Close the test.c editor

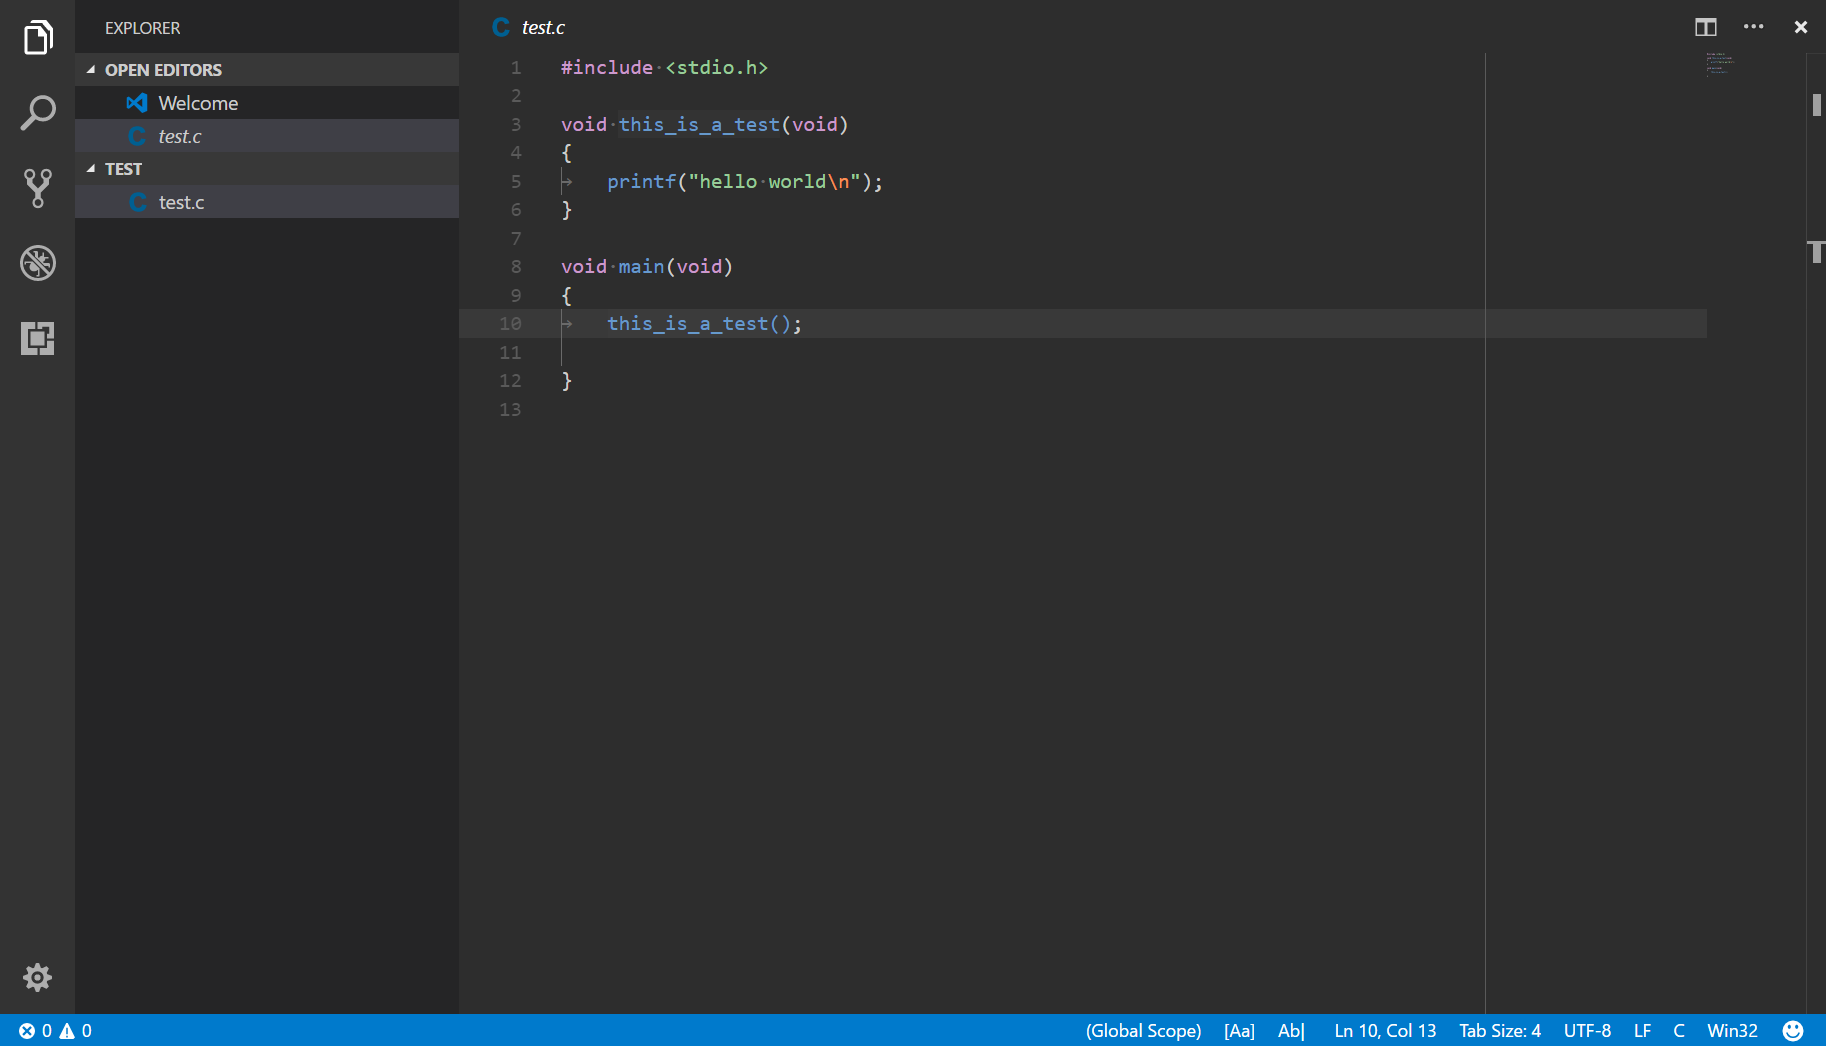[1801, 27]
